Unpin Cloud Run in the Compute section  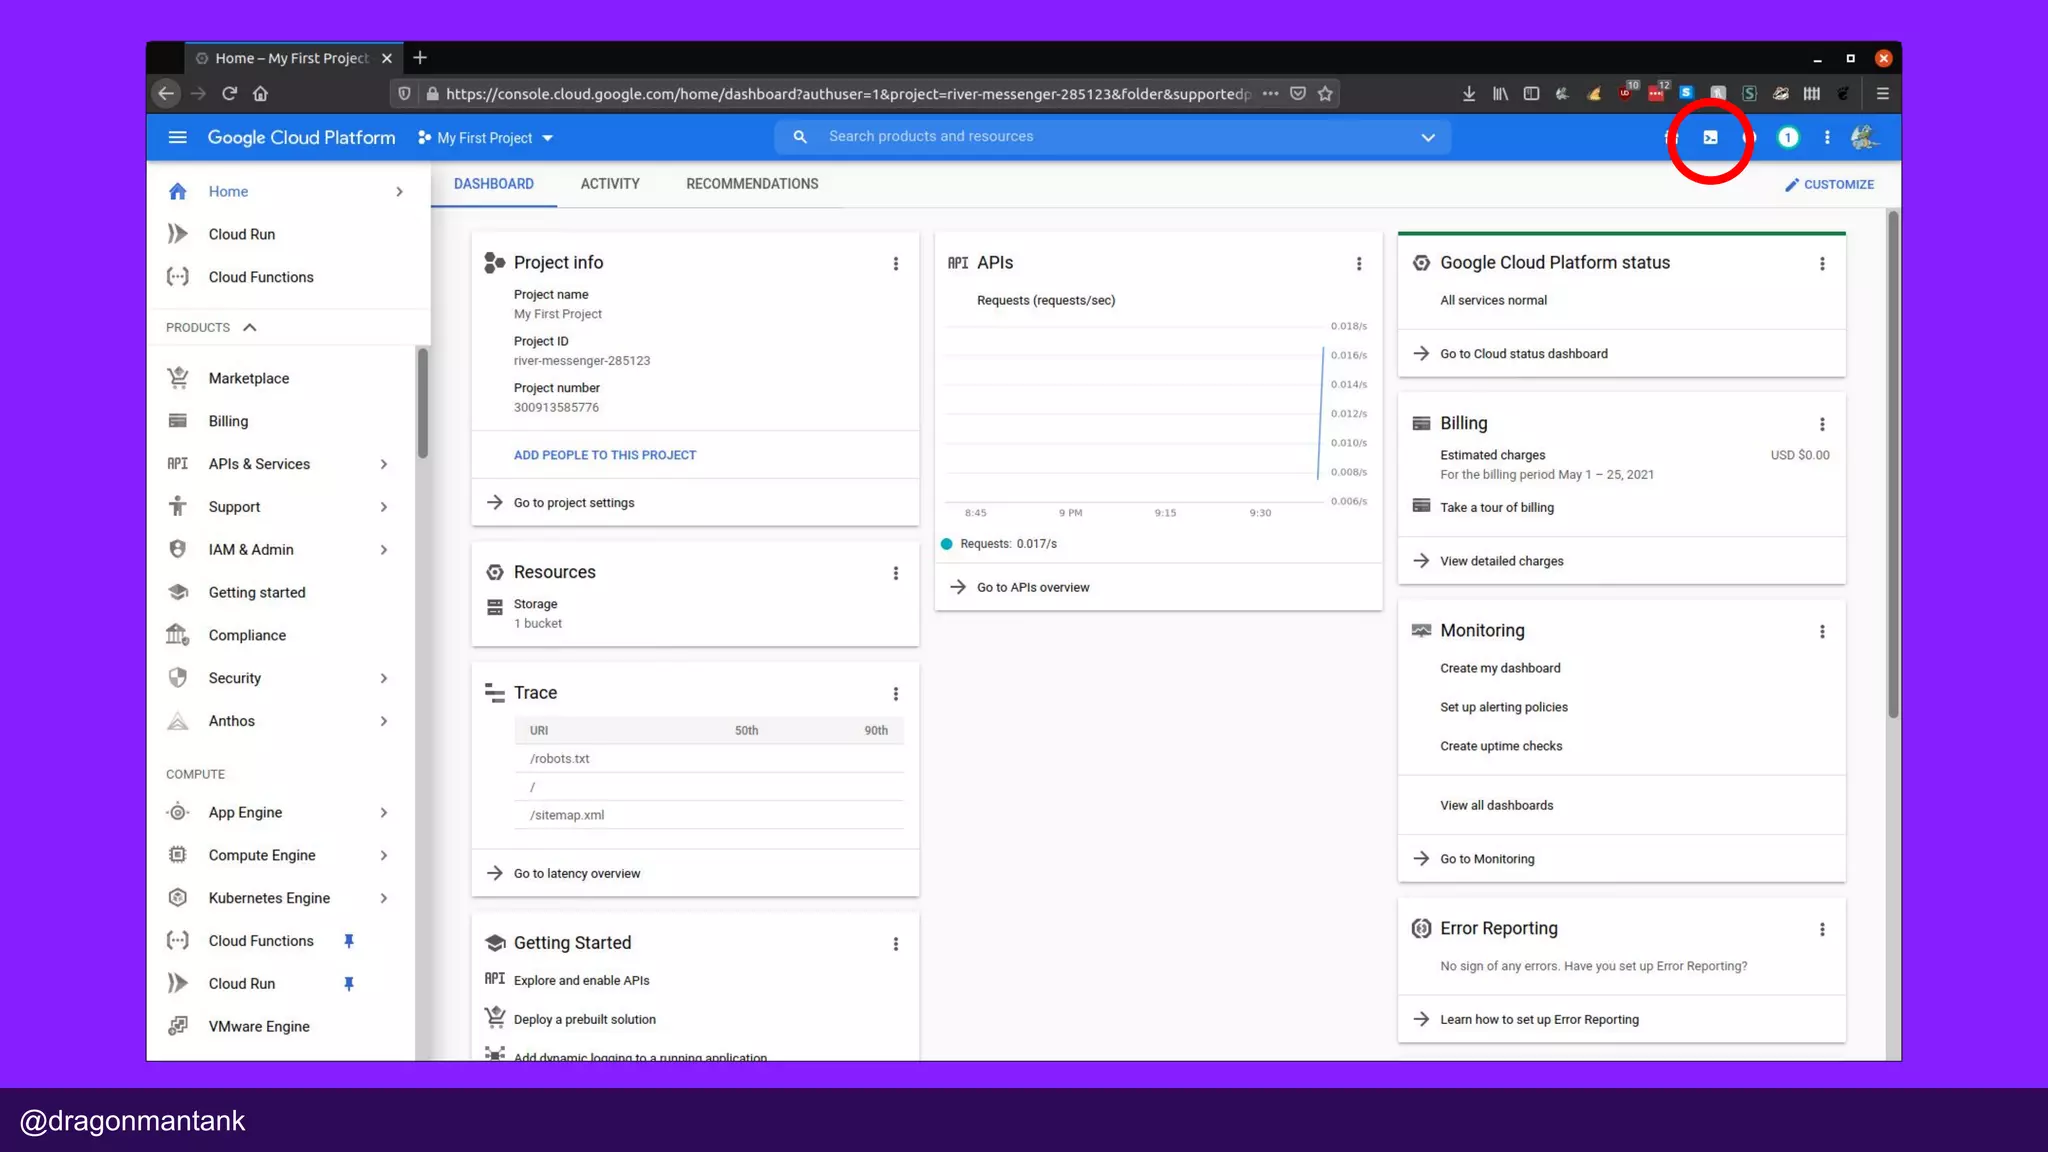click(348, 984)
